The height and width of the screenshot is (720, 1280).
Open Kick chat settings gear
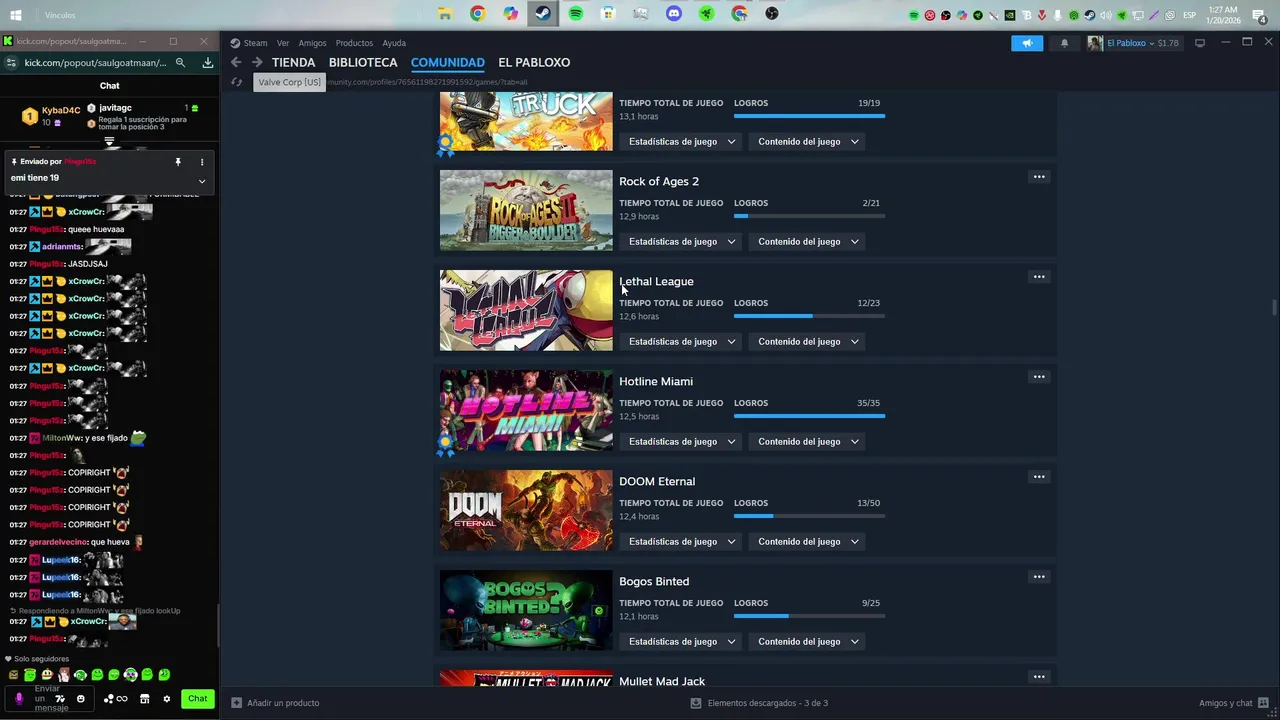167,699
